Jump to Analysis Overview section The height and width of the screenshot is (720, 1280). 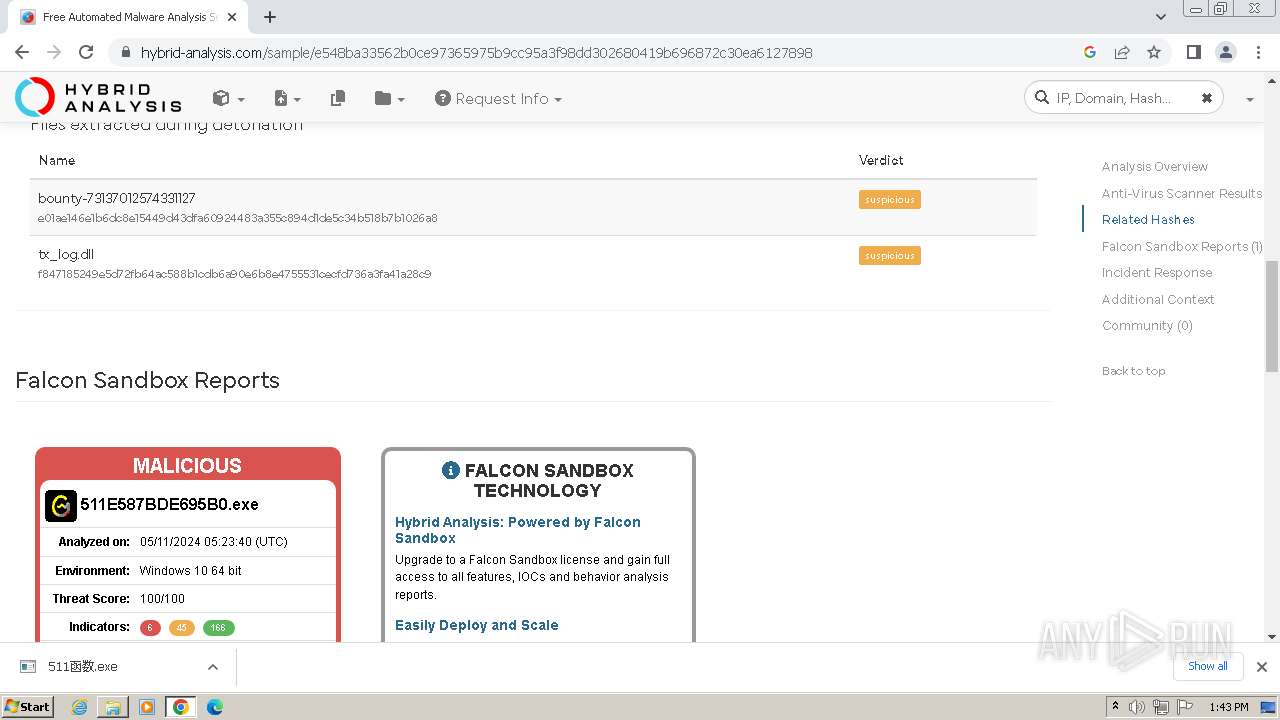[x=1154, y=167]
